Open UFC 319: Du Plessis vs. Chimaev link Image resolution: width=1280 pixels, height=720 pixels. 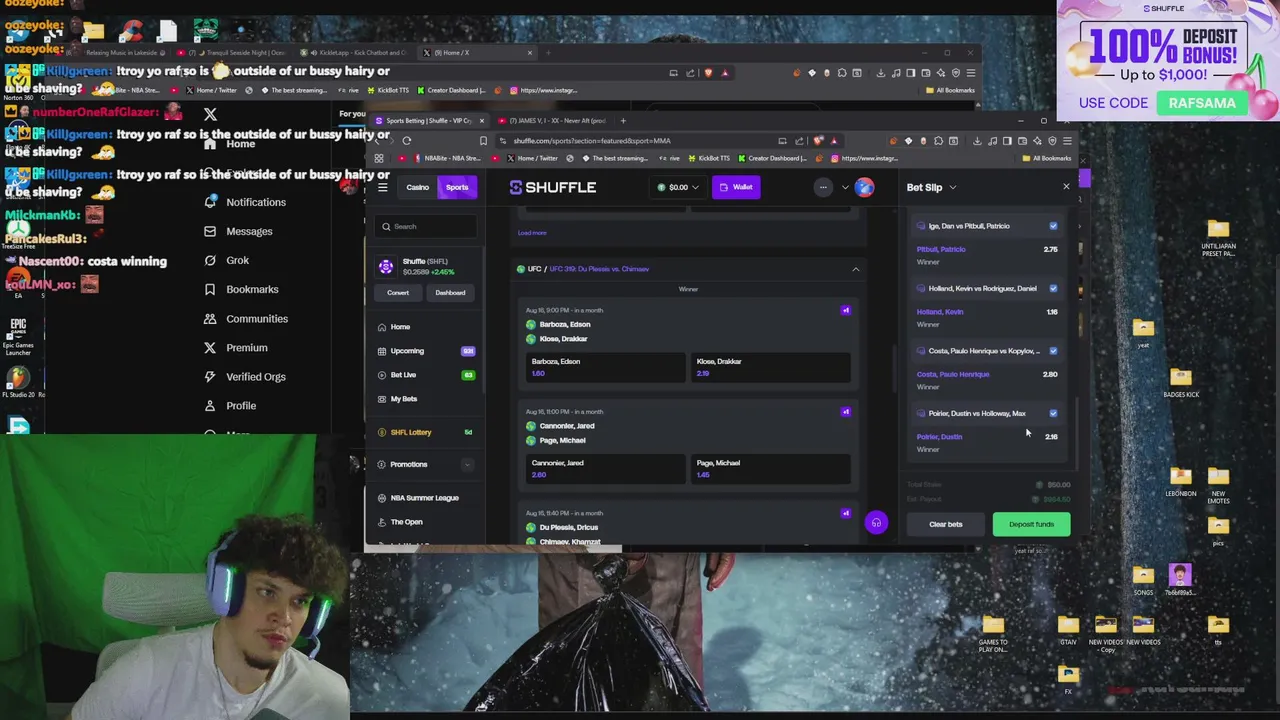(x=599, y=269)
